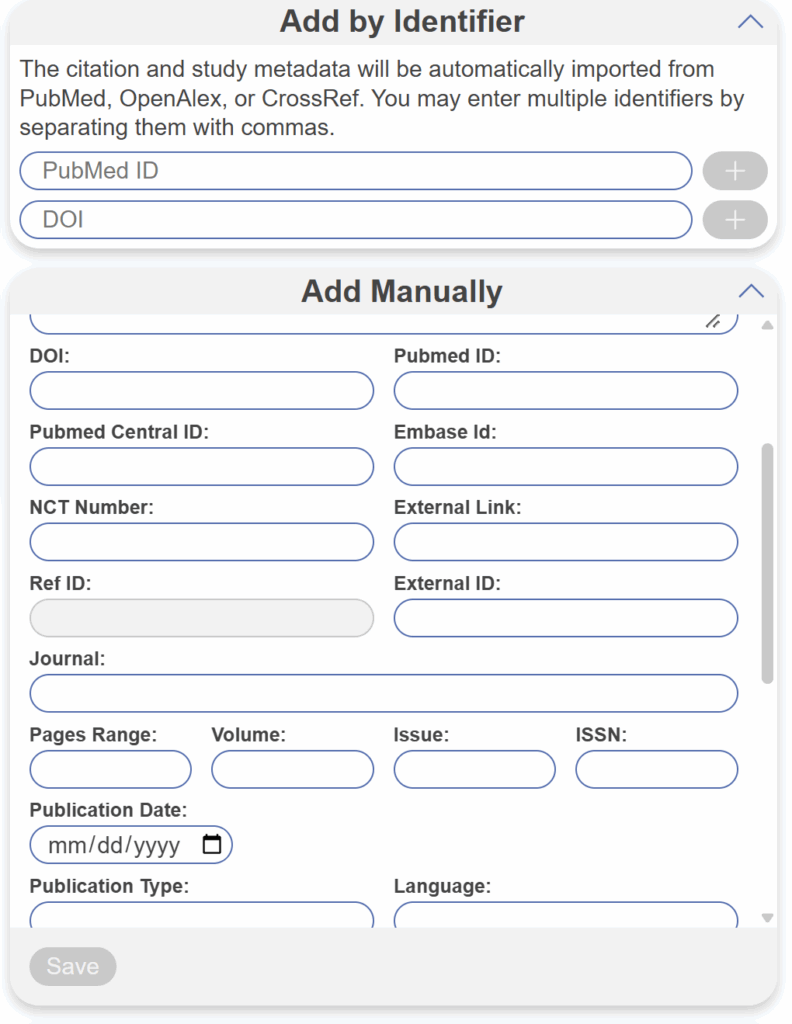This screenshot has height=1024, width=792.
Task: Click the PubMed ID input field
Action: [x=355, y=170]
